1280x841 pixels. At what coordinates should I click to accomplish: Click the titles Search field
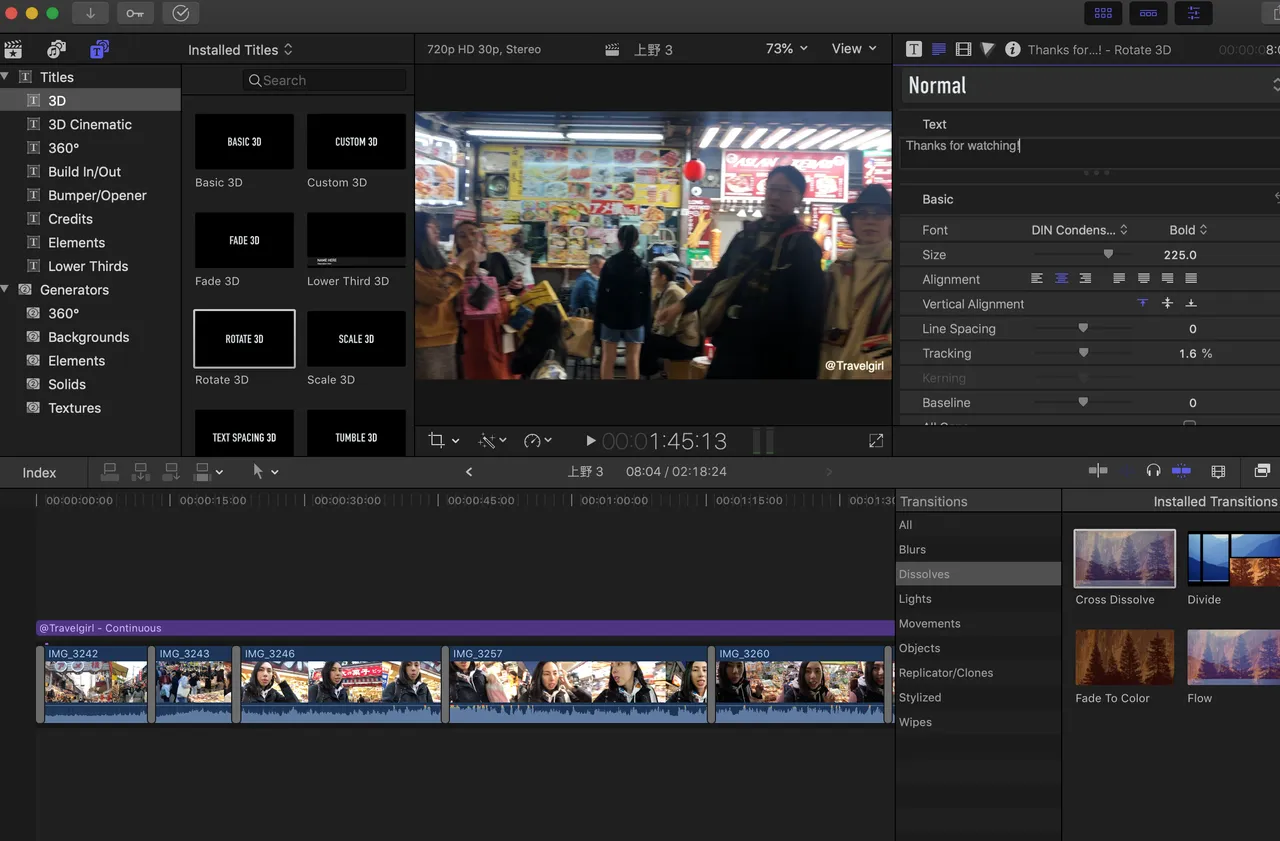324,80
